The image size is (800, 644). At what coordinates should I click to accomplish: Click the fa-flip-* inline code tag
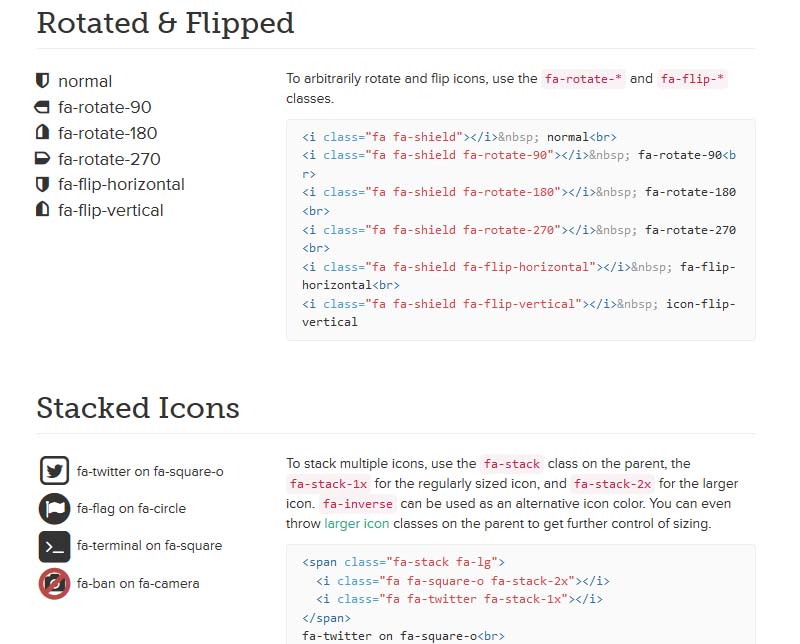click(692, 79)
